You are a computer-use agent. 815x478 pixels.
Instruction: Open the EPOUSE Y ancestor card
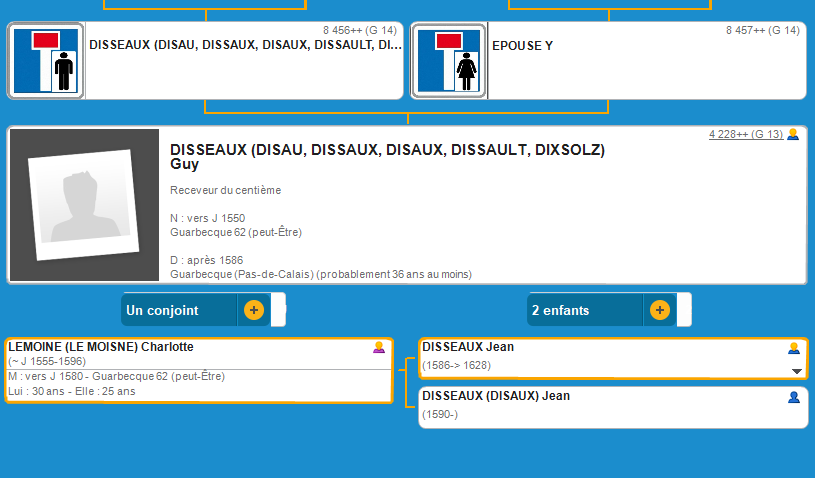645,61
